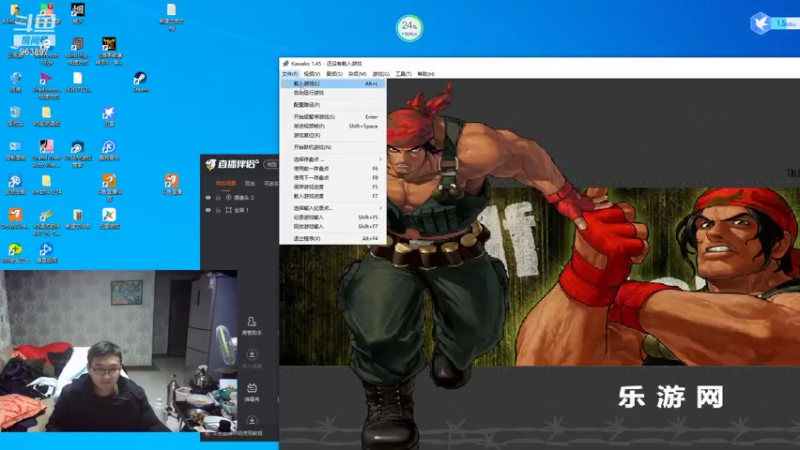Choose 使用下一存盘点 F8 entry
The height and width of the screenshot is (450, 800).
(x=333, y=178)
